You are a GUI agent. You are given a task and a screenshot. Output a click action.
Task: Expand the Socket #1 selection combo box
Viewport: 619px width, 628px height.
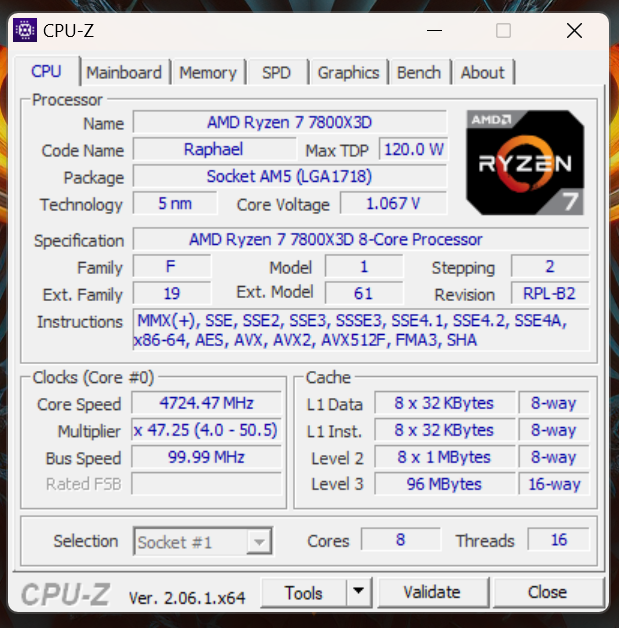(203, 541)
